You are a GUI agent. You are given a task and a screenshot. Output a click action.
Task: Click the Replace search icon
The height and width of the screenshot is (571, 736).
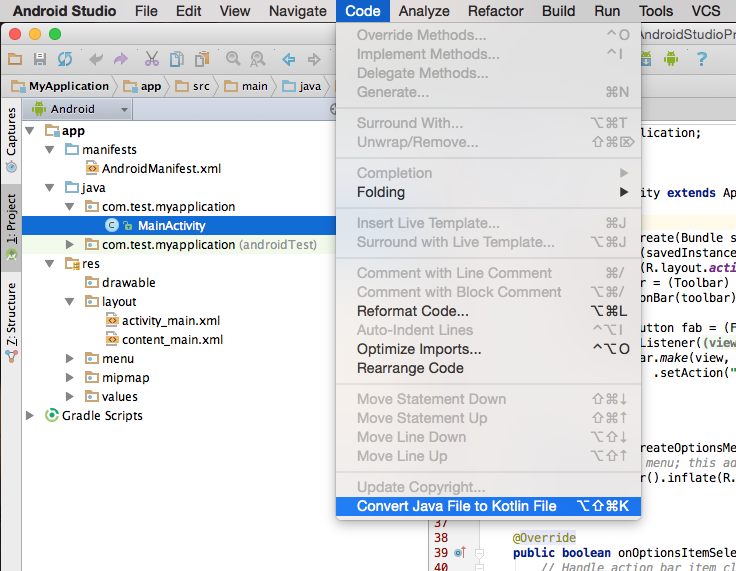click(258, 59)
